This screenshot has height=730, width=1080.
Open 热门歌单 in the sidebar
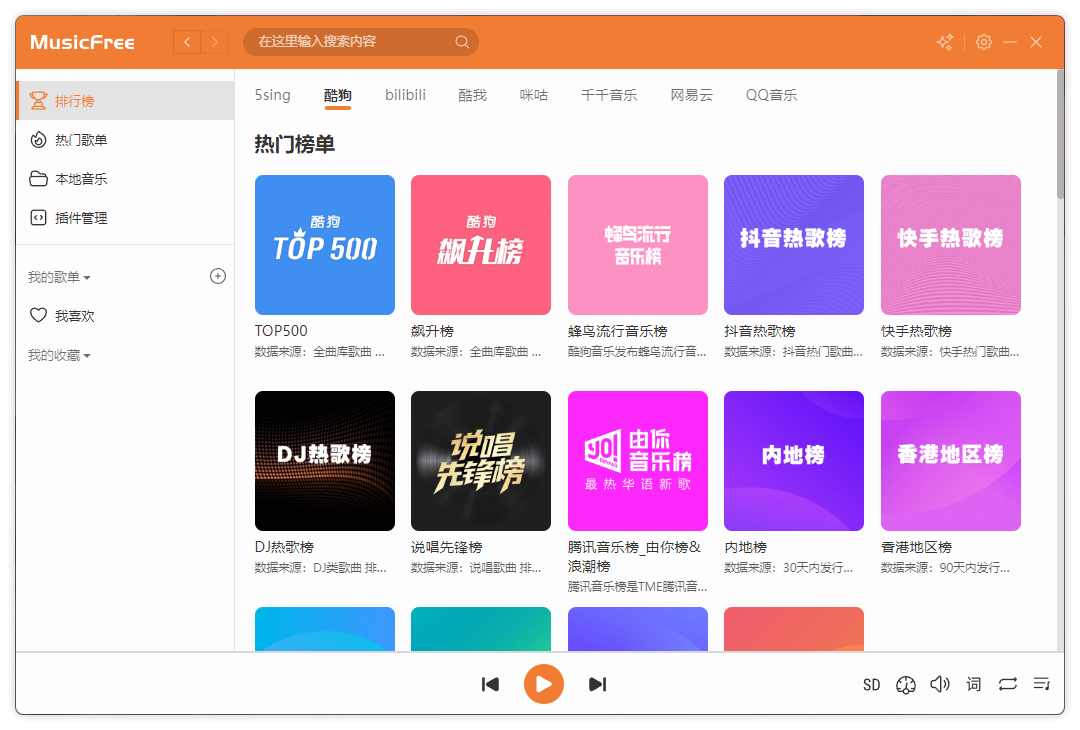(x=81, y=140)
